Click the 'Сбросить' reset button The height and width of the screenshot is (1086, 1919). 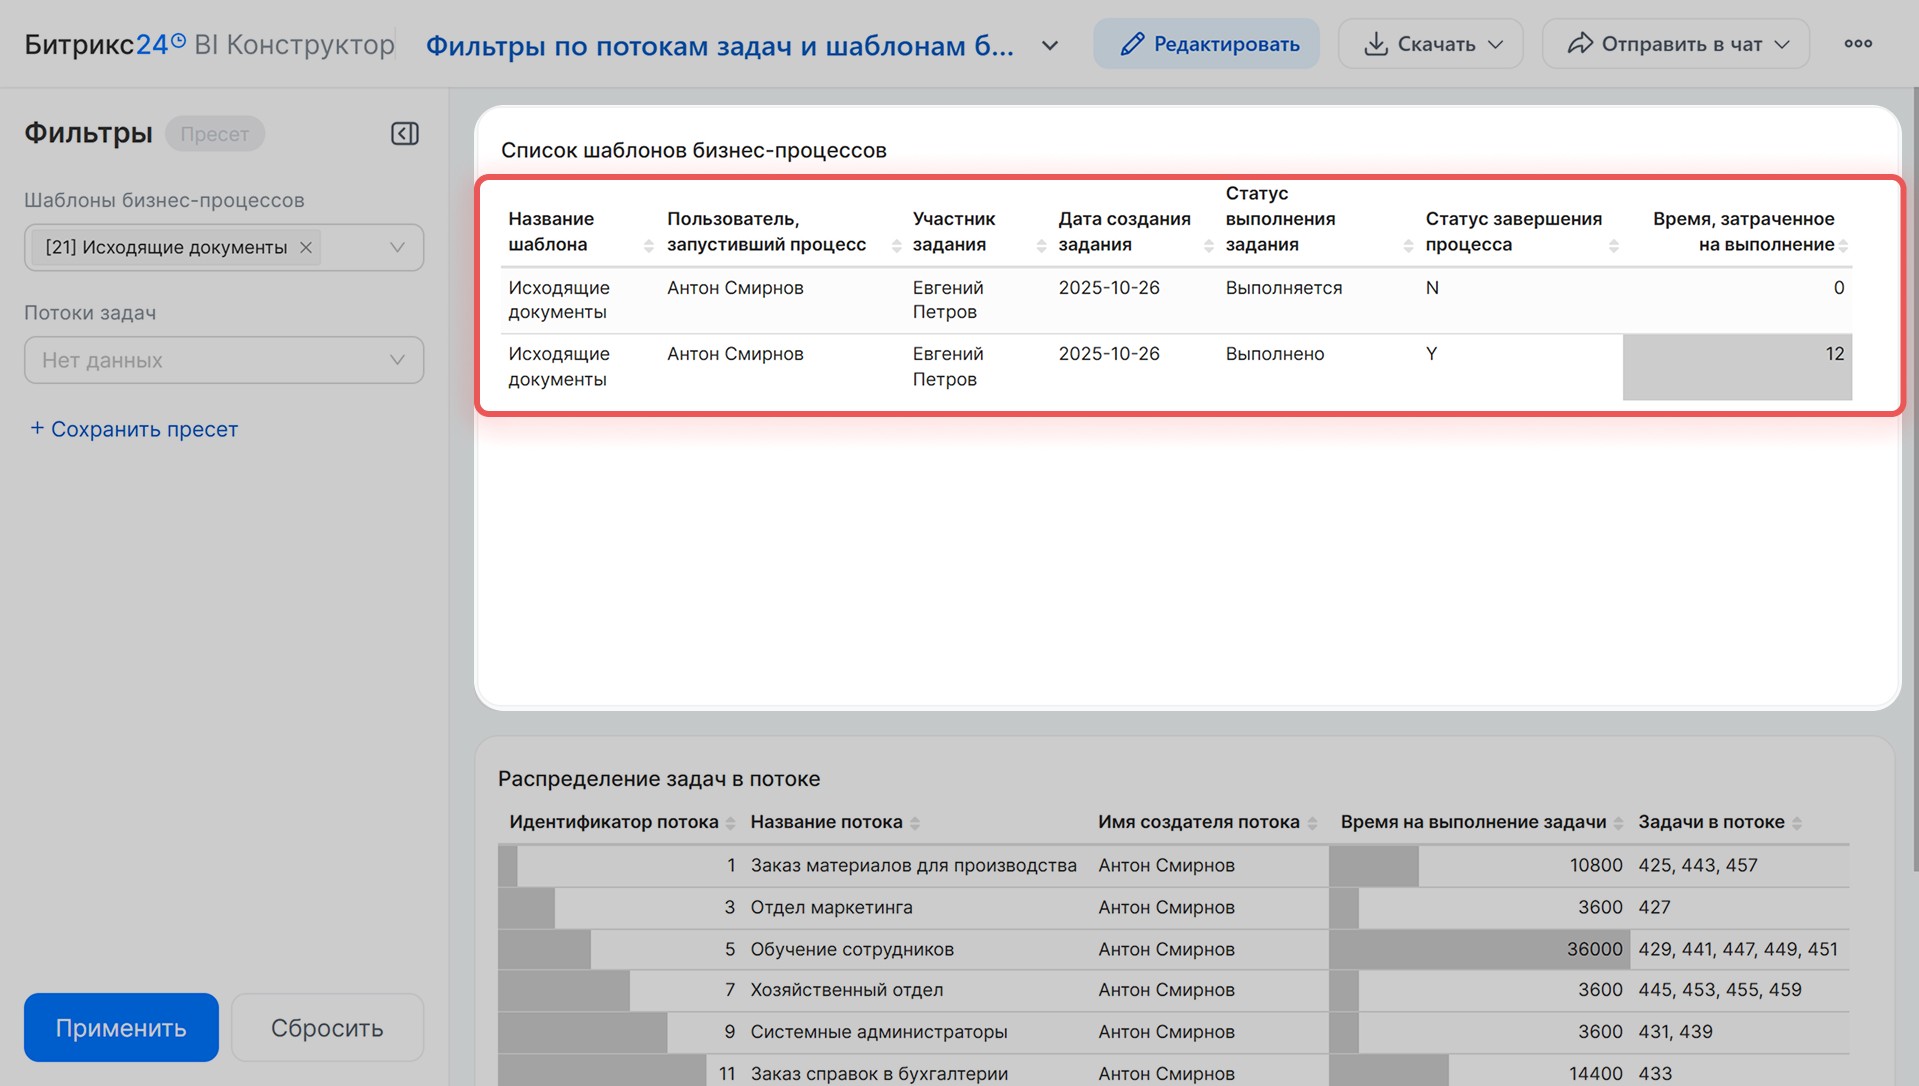[x=327, y=1027]
